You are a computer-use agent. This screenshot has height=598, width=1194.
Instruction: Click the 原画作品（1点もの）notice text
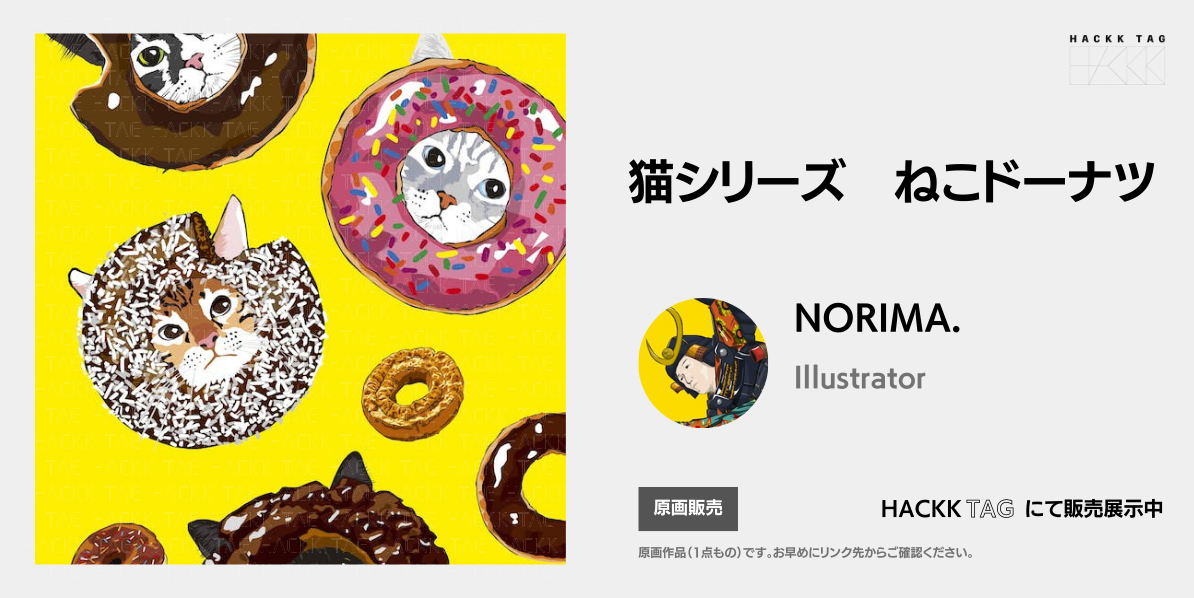click(x=806, y=553)
